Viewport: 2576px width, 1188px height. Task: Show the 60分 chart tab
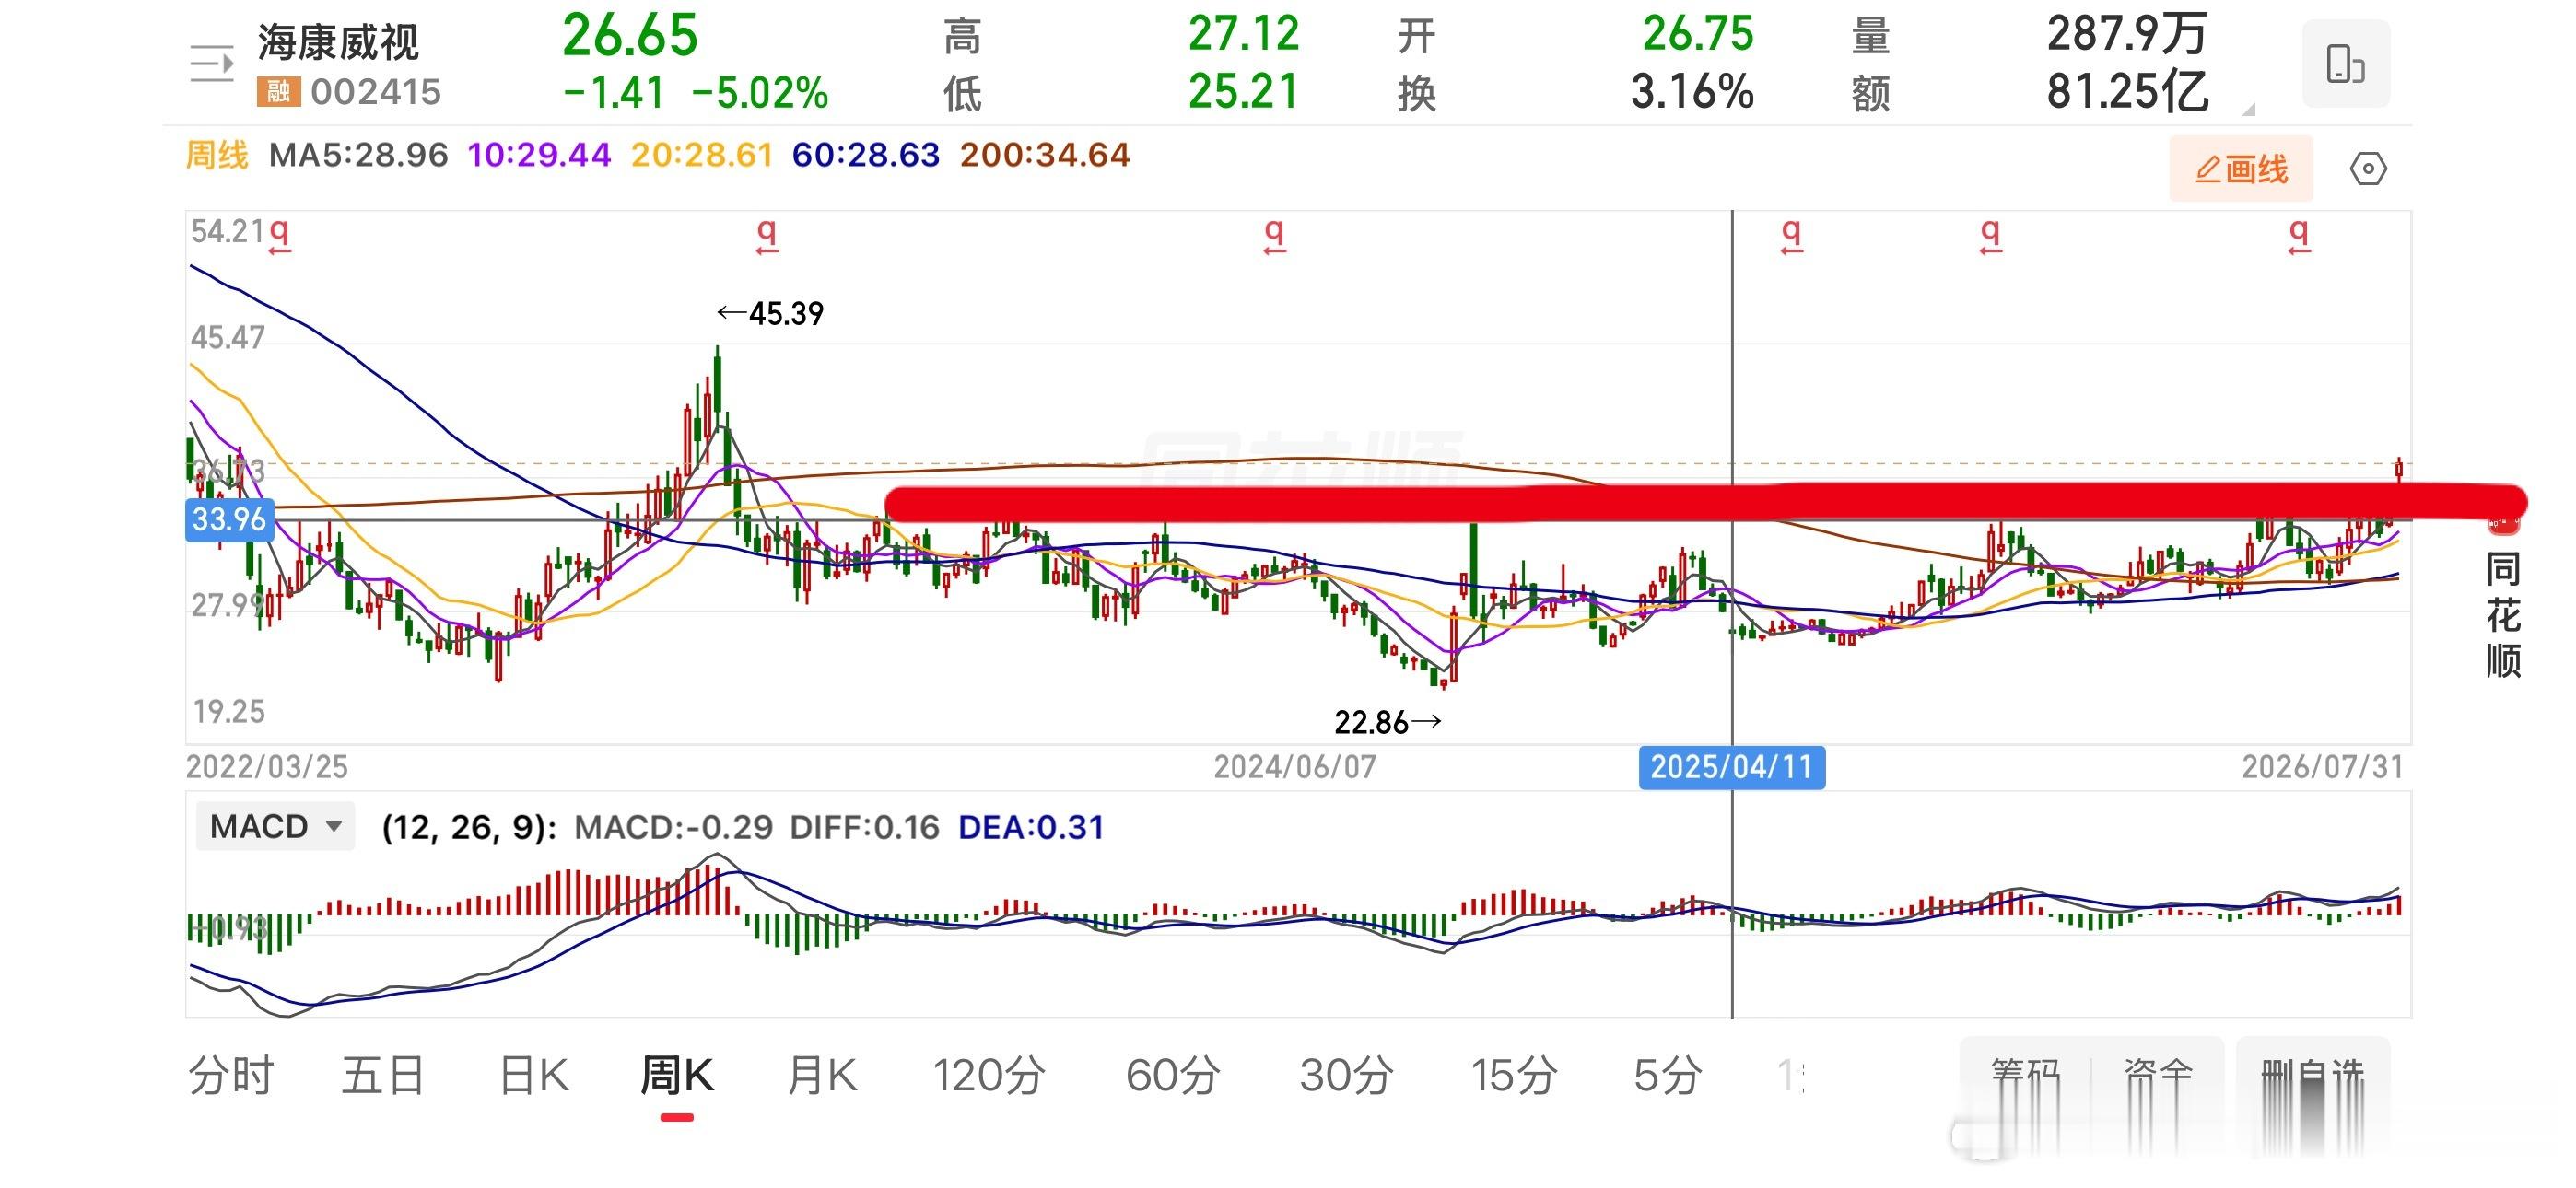click(1173, 1076)
